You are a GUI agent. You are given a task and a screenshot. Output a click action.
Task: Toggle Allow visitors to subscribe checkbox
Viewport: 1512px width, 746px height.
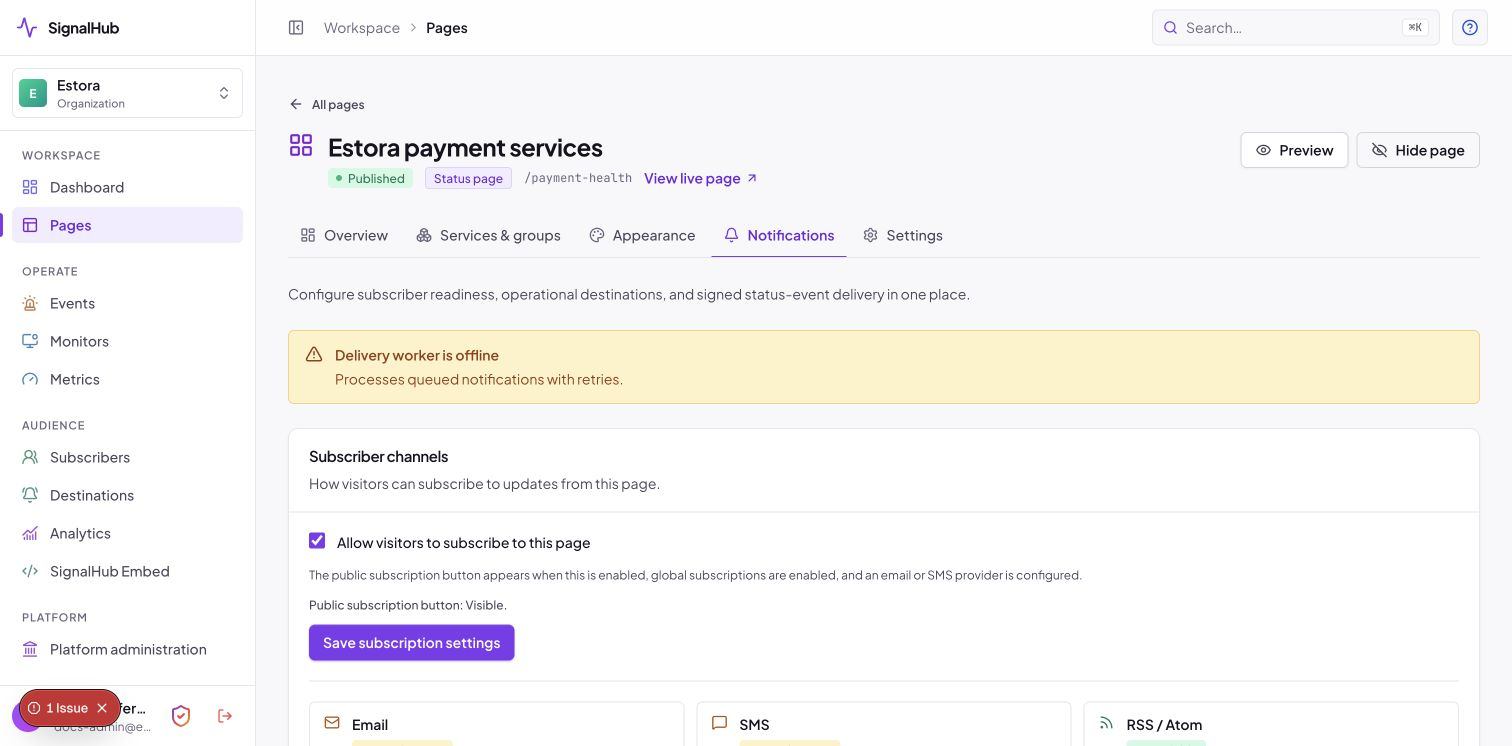pyautogui.click(x=317, y=541)
